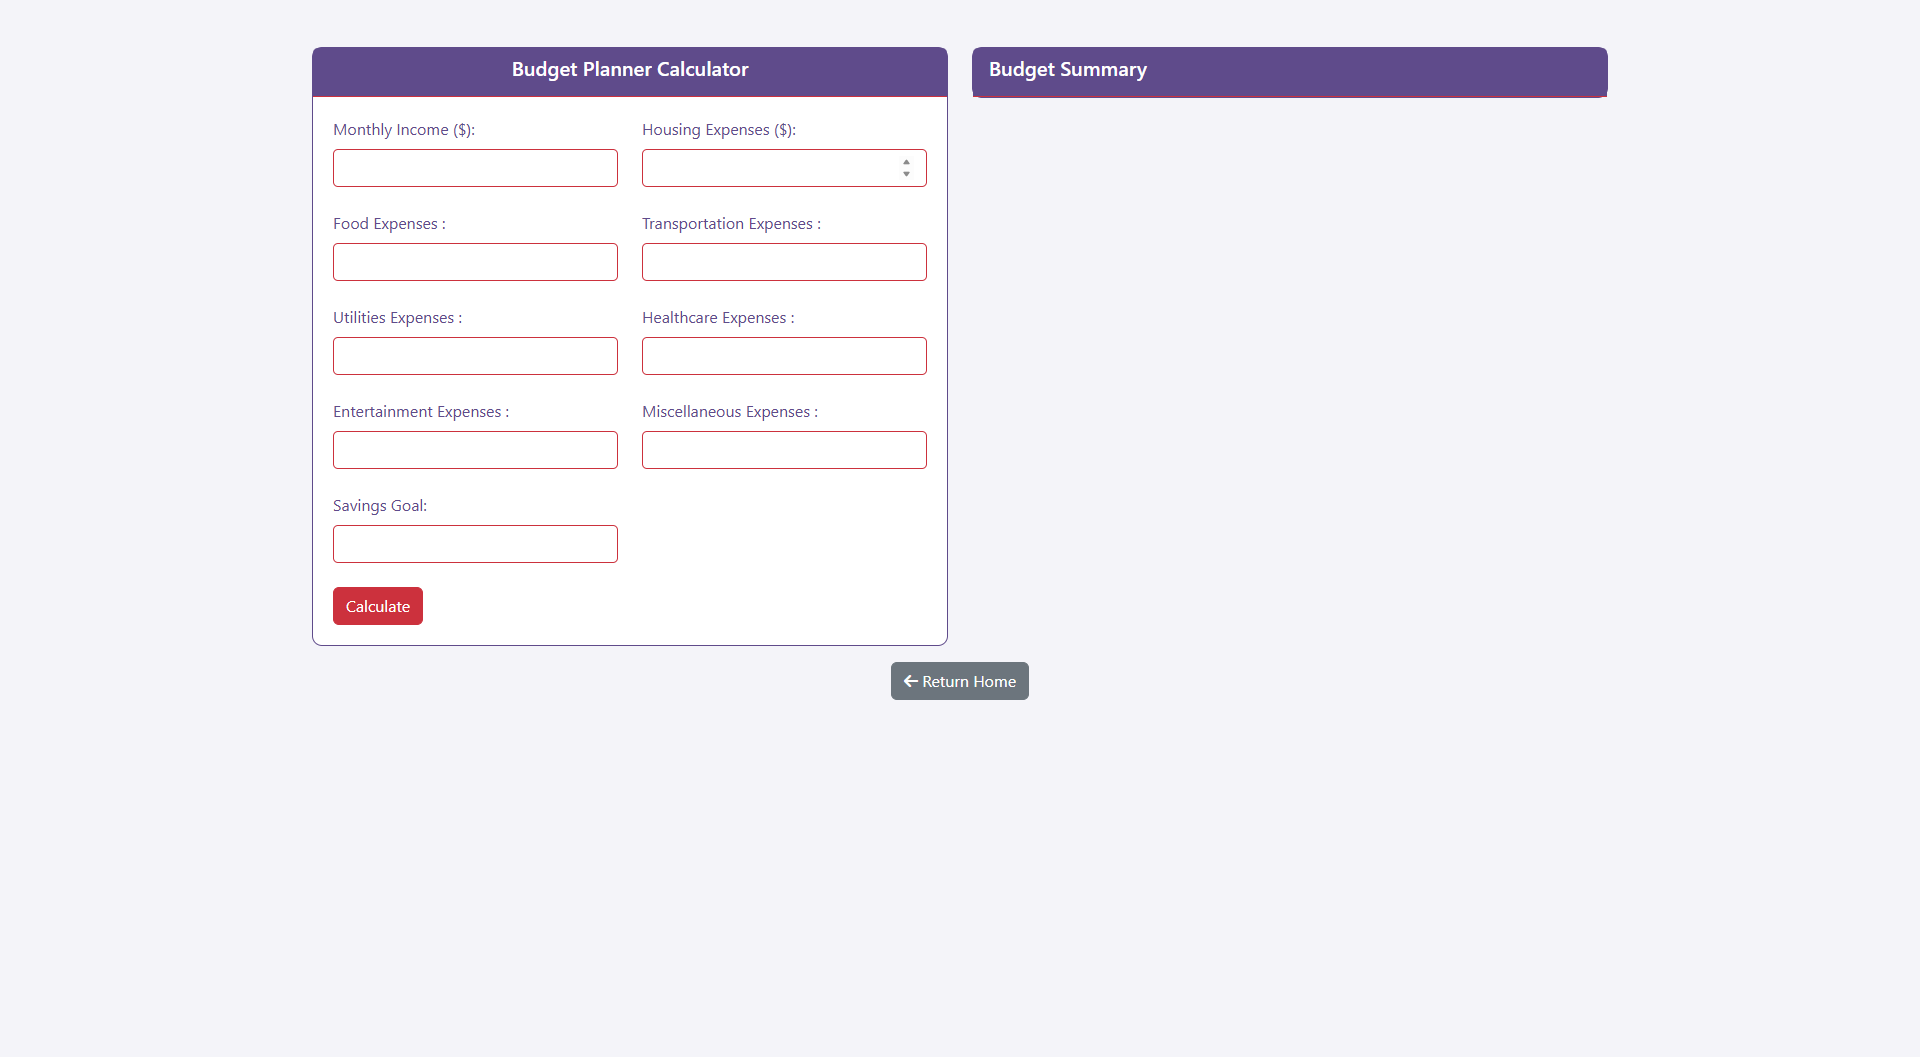Click the Budget Planner Calculator header
Screen dimensions: 1920x1057
tap(630, 70)
